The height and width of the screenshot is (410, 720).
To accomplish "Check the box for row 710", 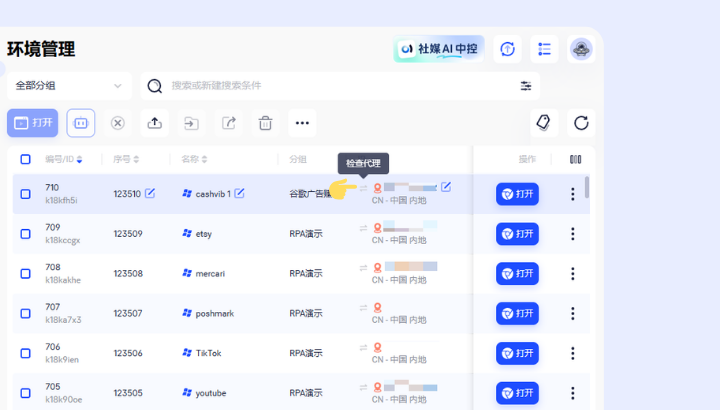I will point(26,194).
